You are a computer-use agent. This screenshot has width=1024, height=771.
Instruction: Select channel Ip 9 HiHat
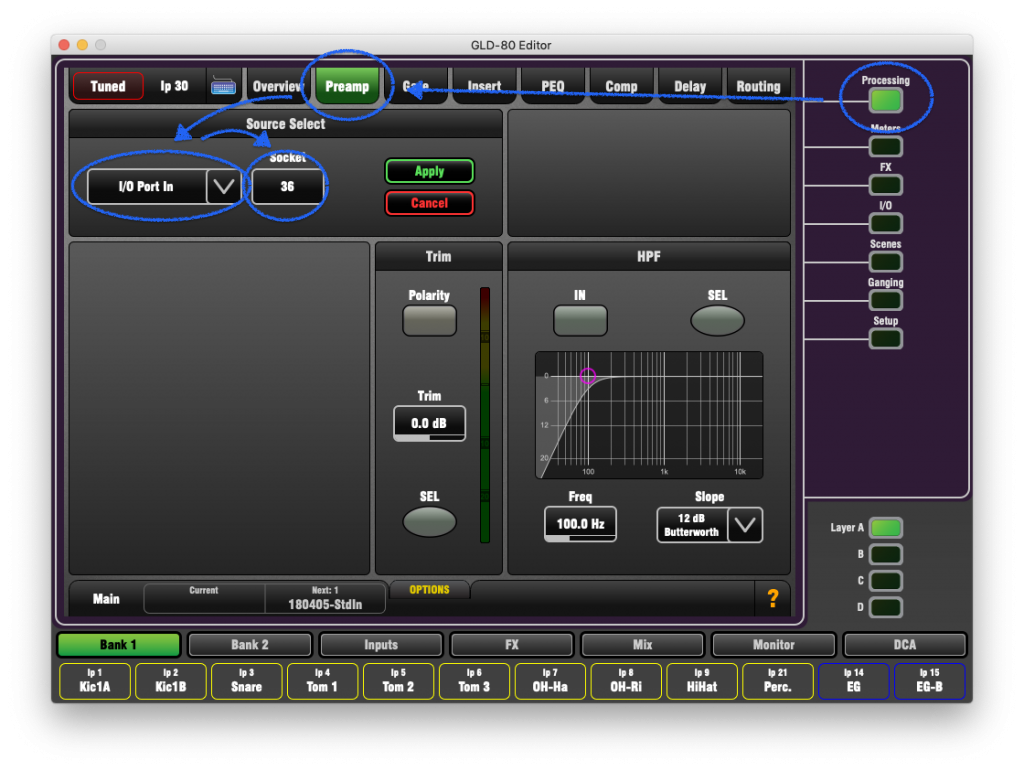[702, 681]
